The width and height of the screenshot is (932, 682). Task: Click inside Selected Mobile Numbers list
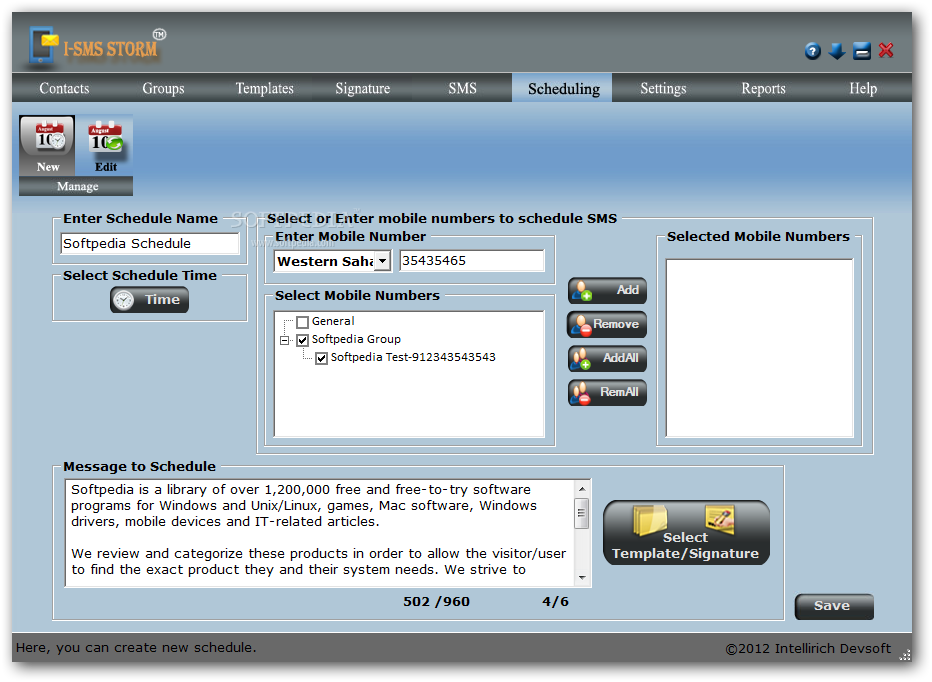click(760, 348)
